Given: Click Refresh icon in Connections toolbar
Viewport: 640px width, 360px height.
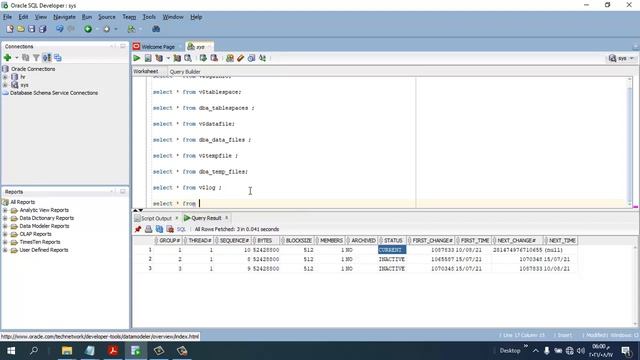Looking at the screenshot, I should pyautogui.click(x=26, y=58).
